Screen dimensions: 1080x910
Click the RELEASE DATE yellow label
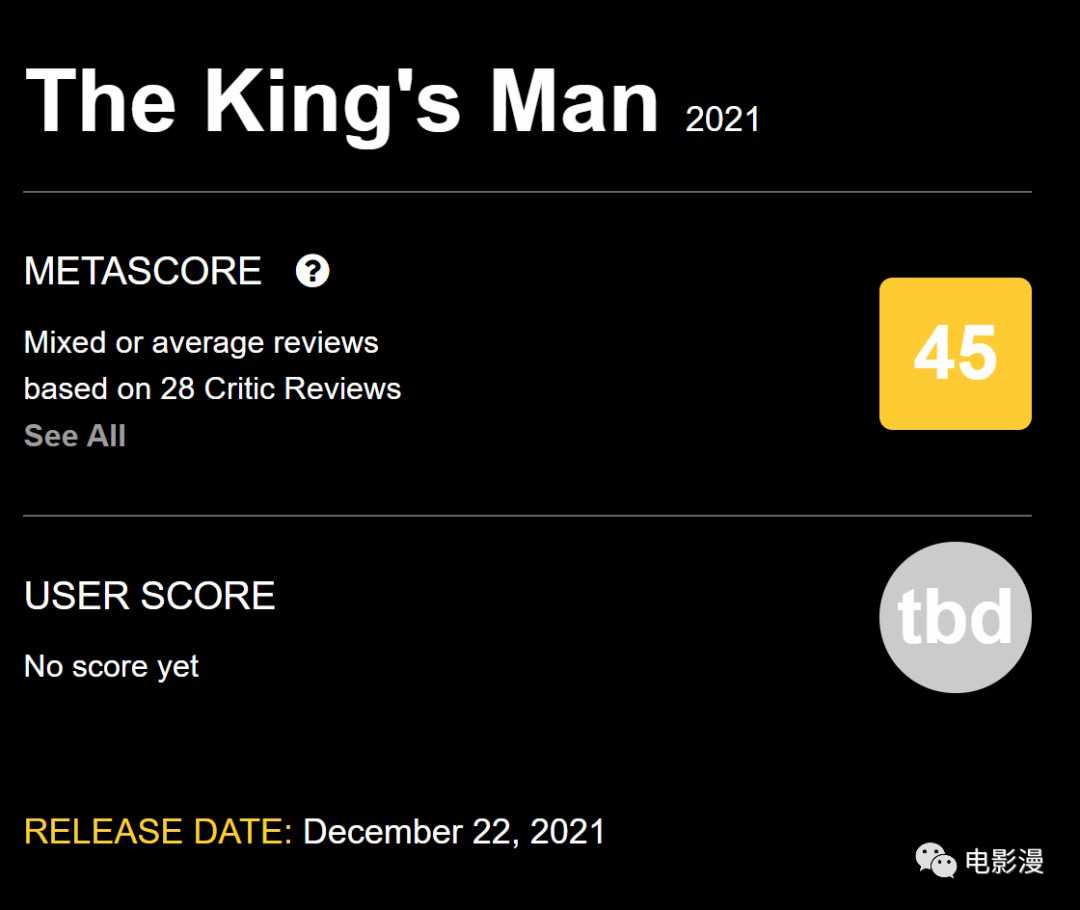(x=158, y=831)
